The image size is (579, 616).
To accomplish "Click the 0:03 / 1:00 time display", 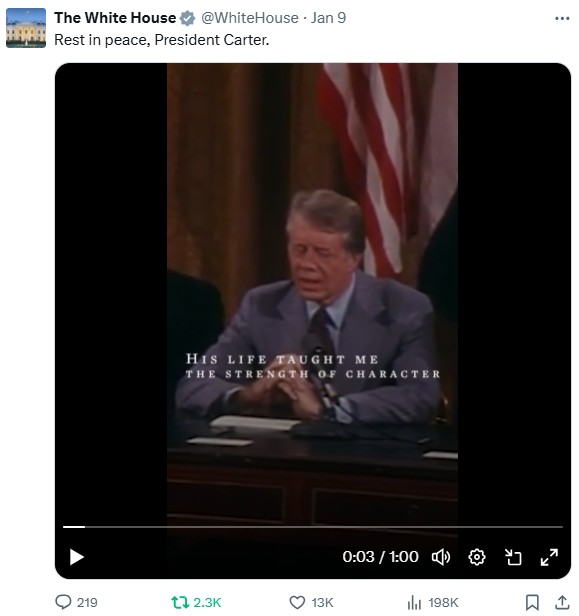I will 380,557.
